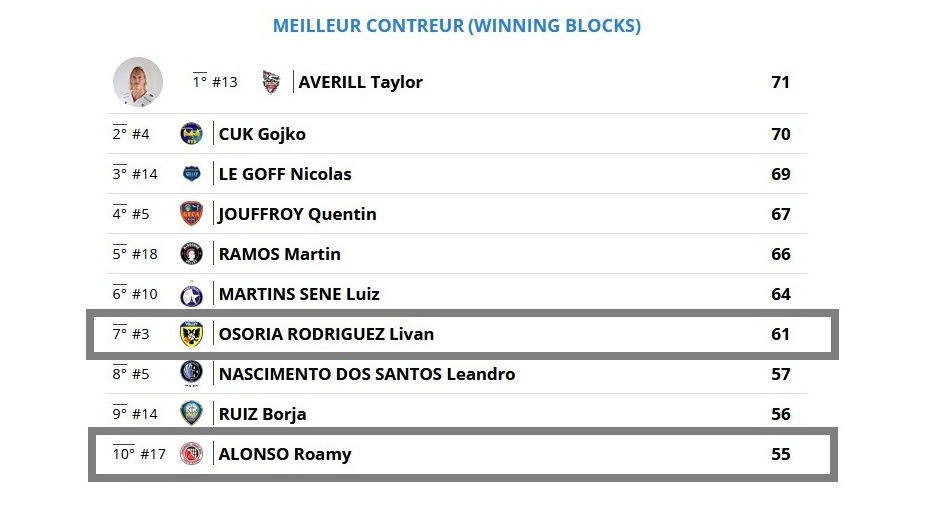Select the LE GOFF Nicolas name
This screenshot has width=925, height=508.
285,174
